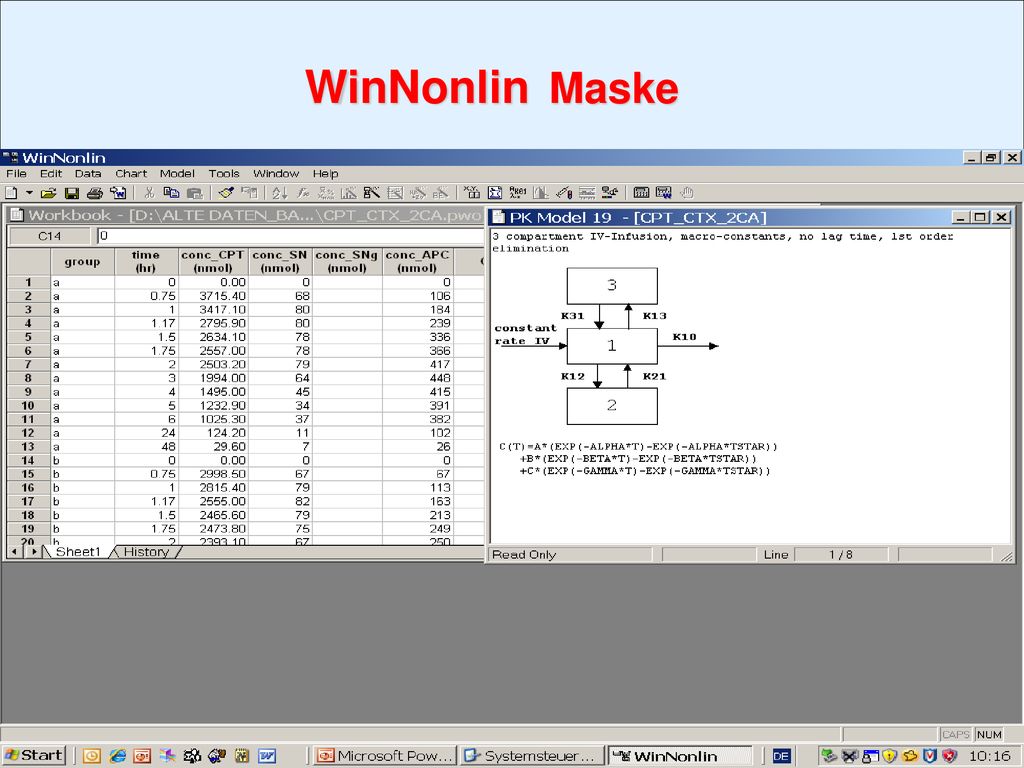
Task: Click the DE language indicator
Action: [x=781, y=756]
